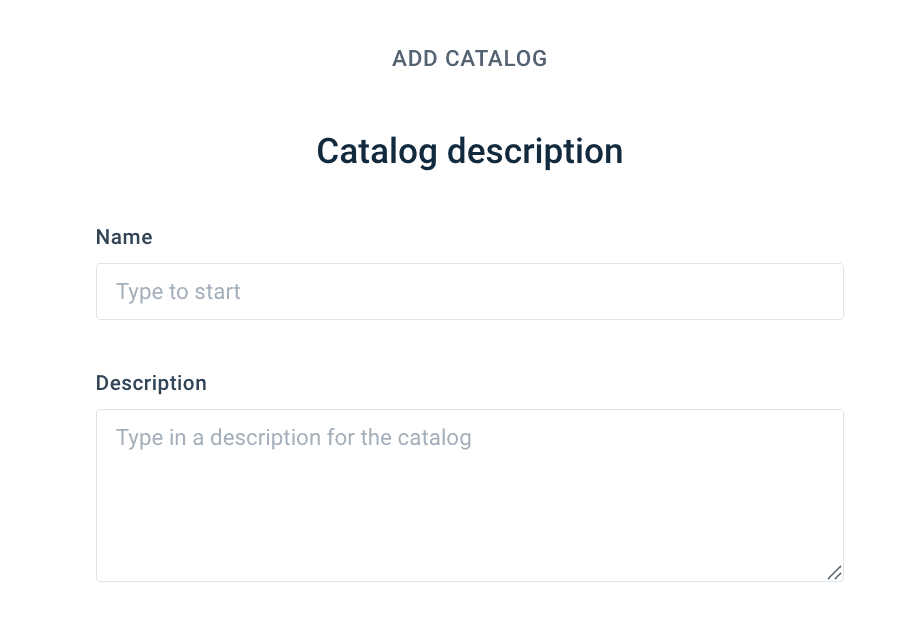The height and width of the screenshot is (632, 906).
Task: Click the word 'description' in the main heading
Action: [535, 151]
